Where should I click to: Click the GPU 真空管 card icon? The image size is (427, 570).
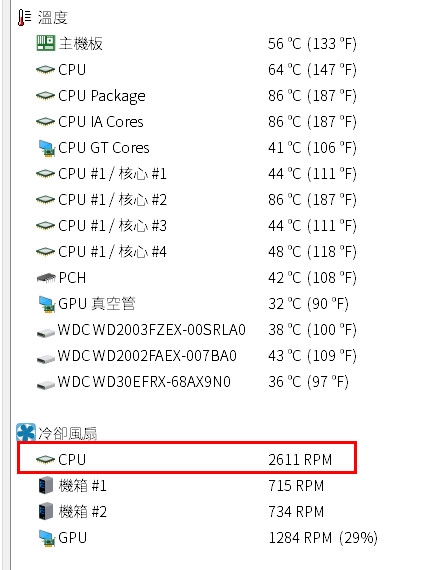(47, 304)
